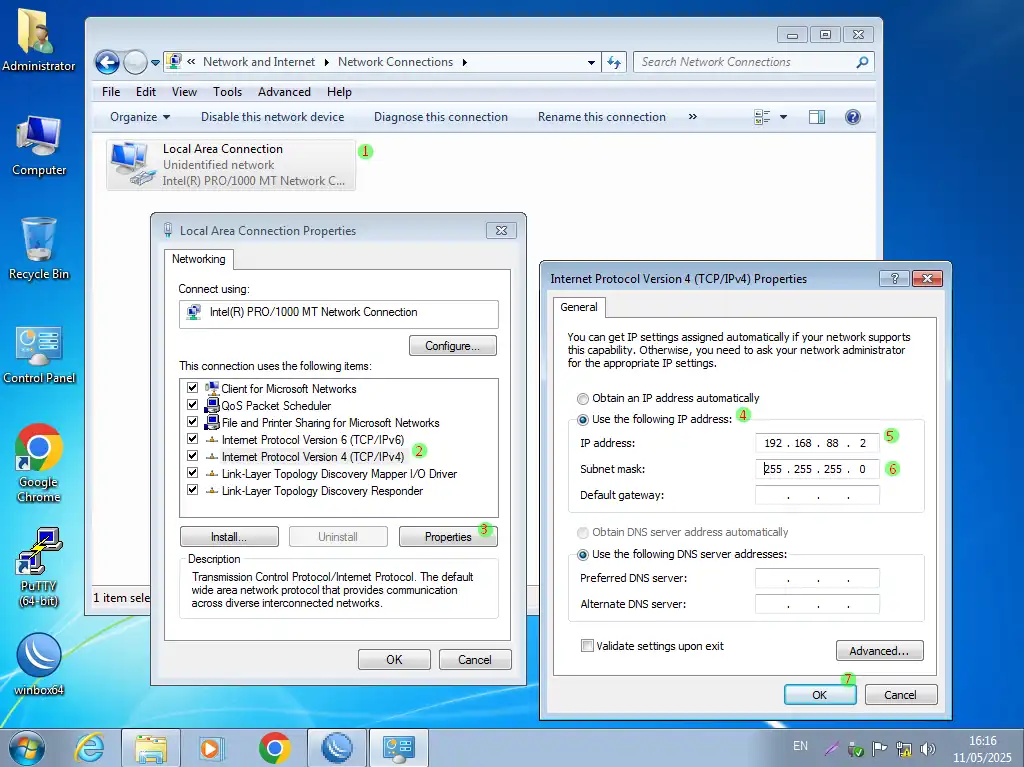
Task: Open Windows Media Player from taskbar
Action: coord(212,748)
